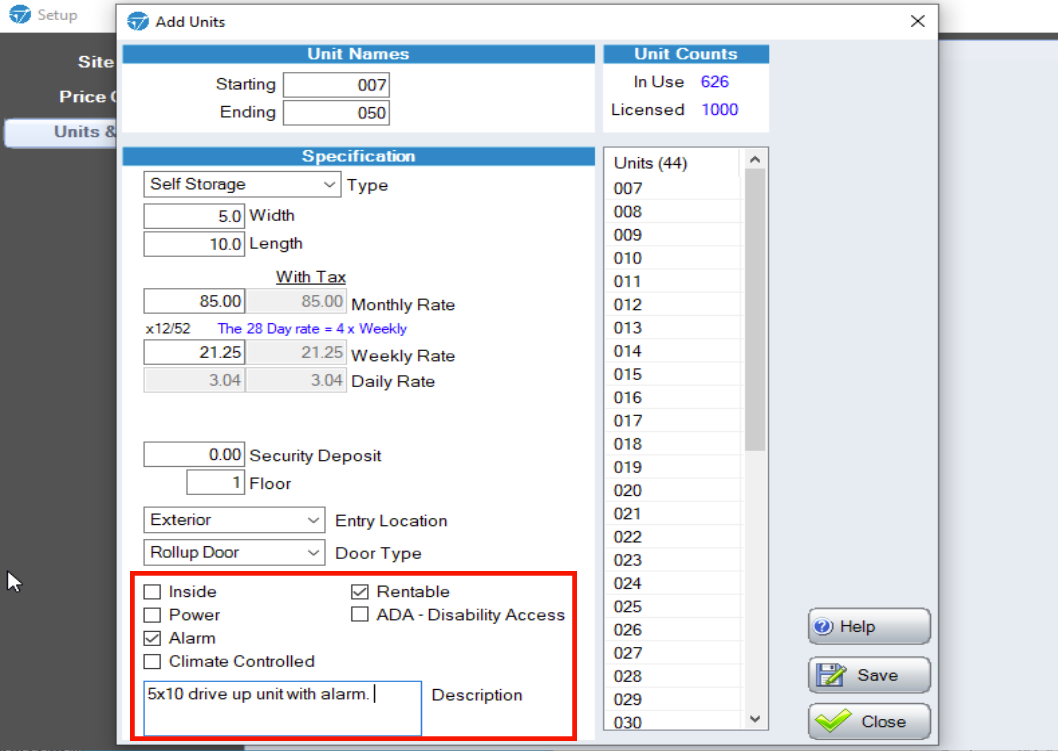Screen dimensions: 1058x751
Task: Click the Security Deposit input field
Action: [194, 455]
